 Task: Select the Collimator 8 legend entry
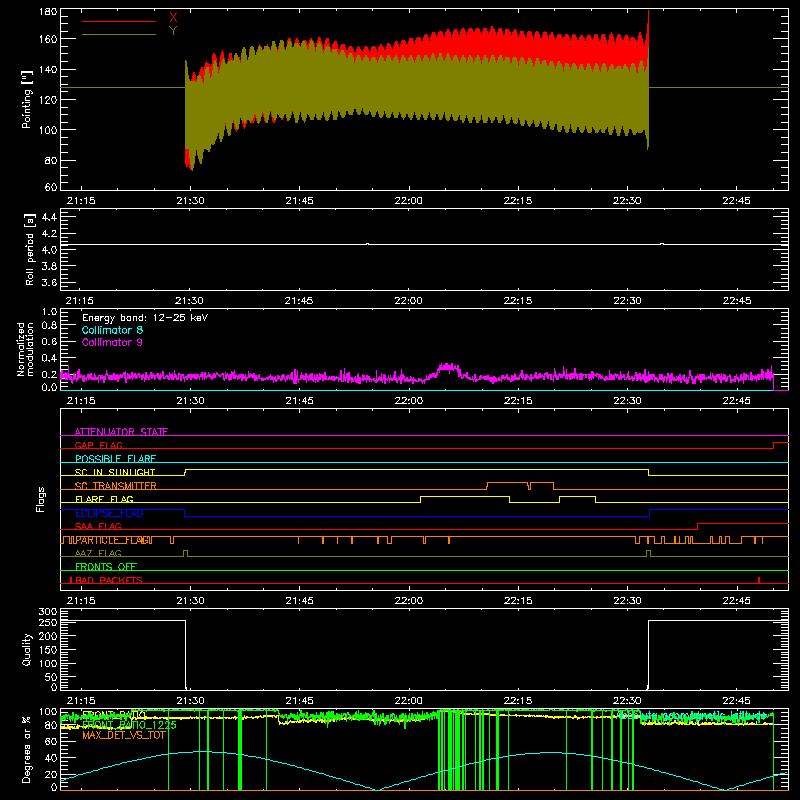[x=112, y=330]
